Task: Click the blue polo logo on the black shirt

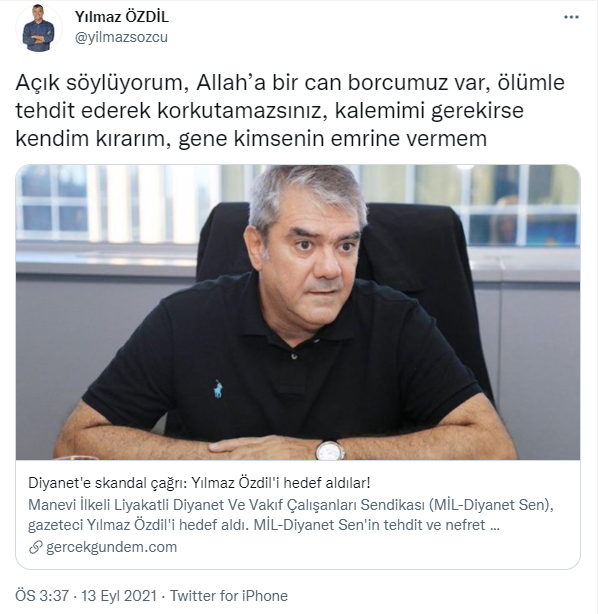Action: point(218,389)
